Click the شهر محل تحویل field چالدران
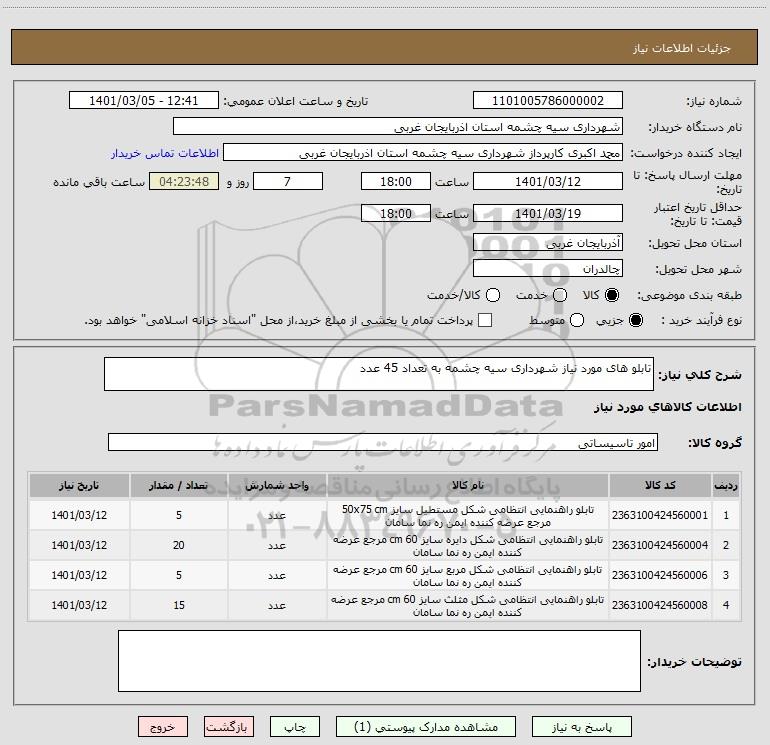The height and width of the screenshot is (745, 770). pyautogui.click(x=548, y=269)
